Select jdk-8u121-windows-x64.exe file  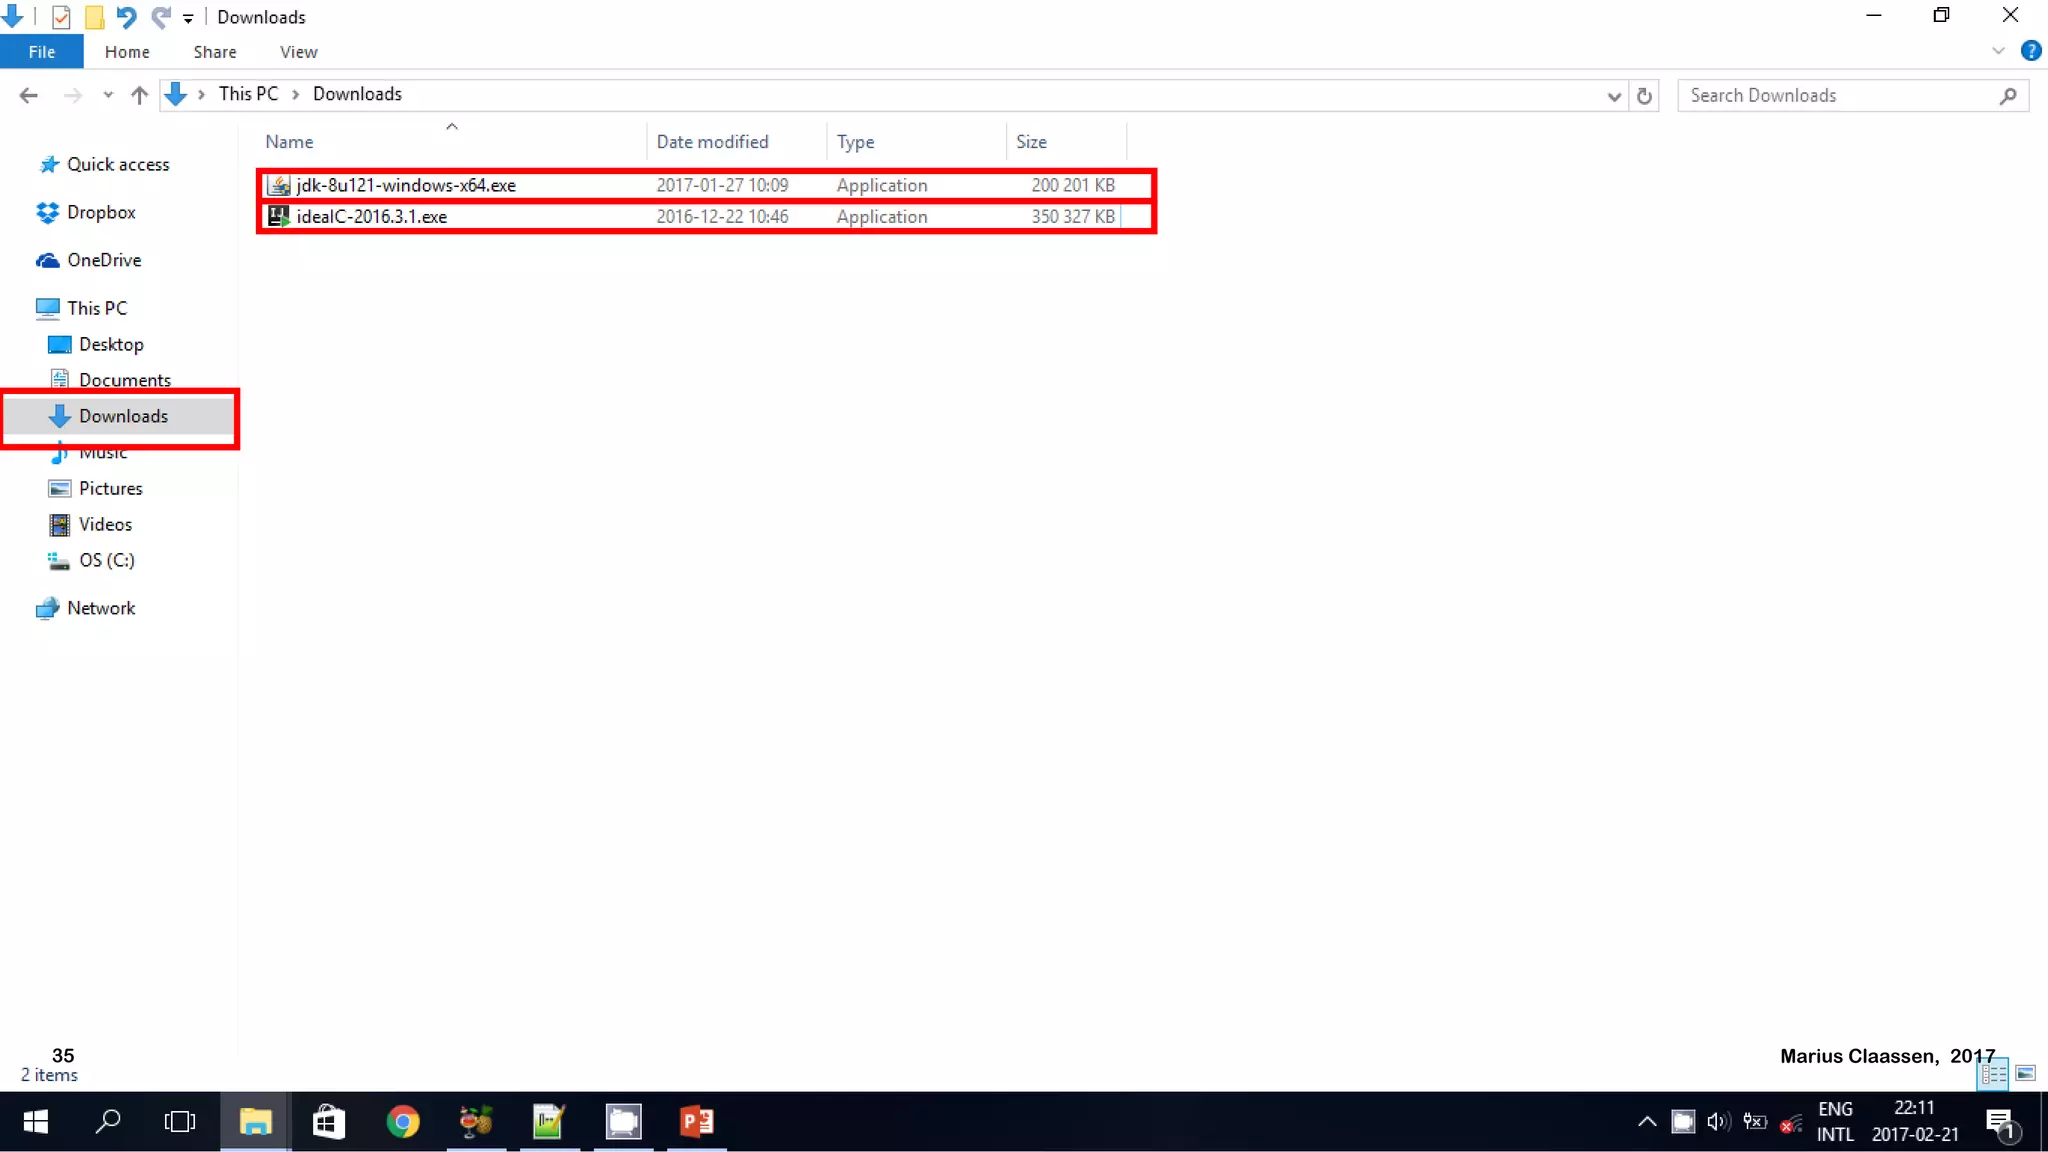(406, 185)
